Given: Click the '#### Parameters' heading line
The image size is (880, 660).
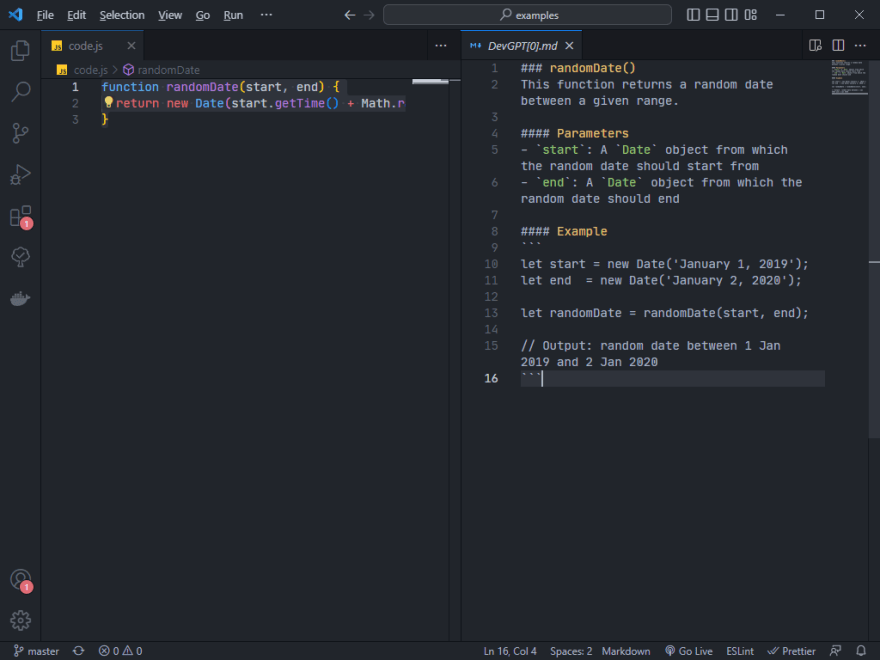Looking at the screenshot, I should 574,134.
